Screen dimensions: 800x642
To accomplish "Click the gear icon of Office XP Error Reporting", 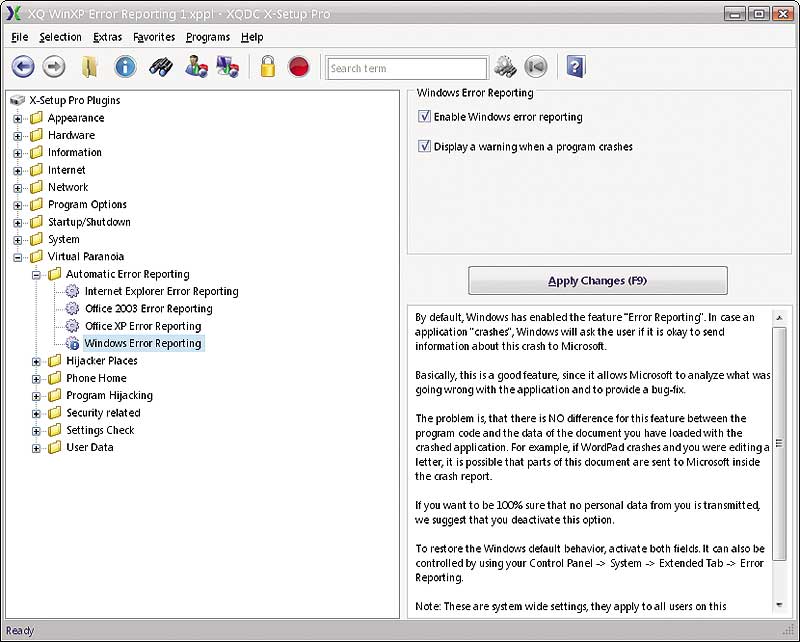I will point(72,326).
